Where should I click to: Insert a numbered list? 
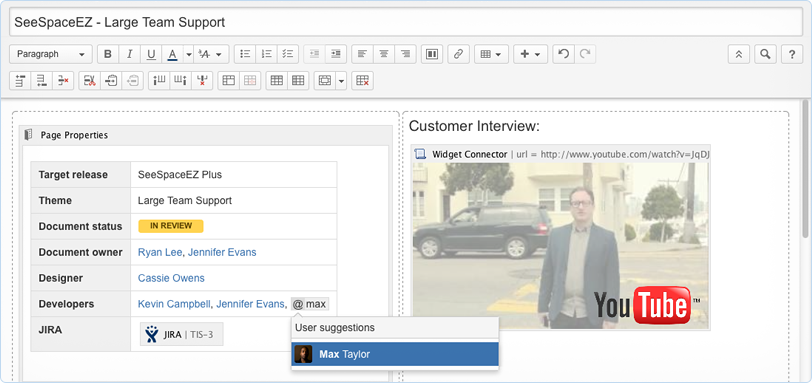pos(267,54)
